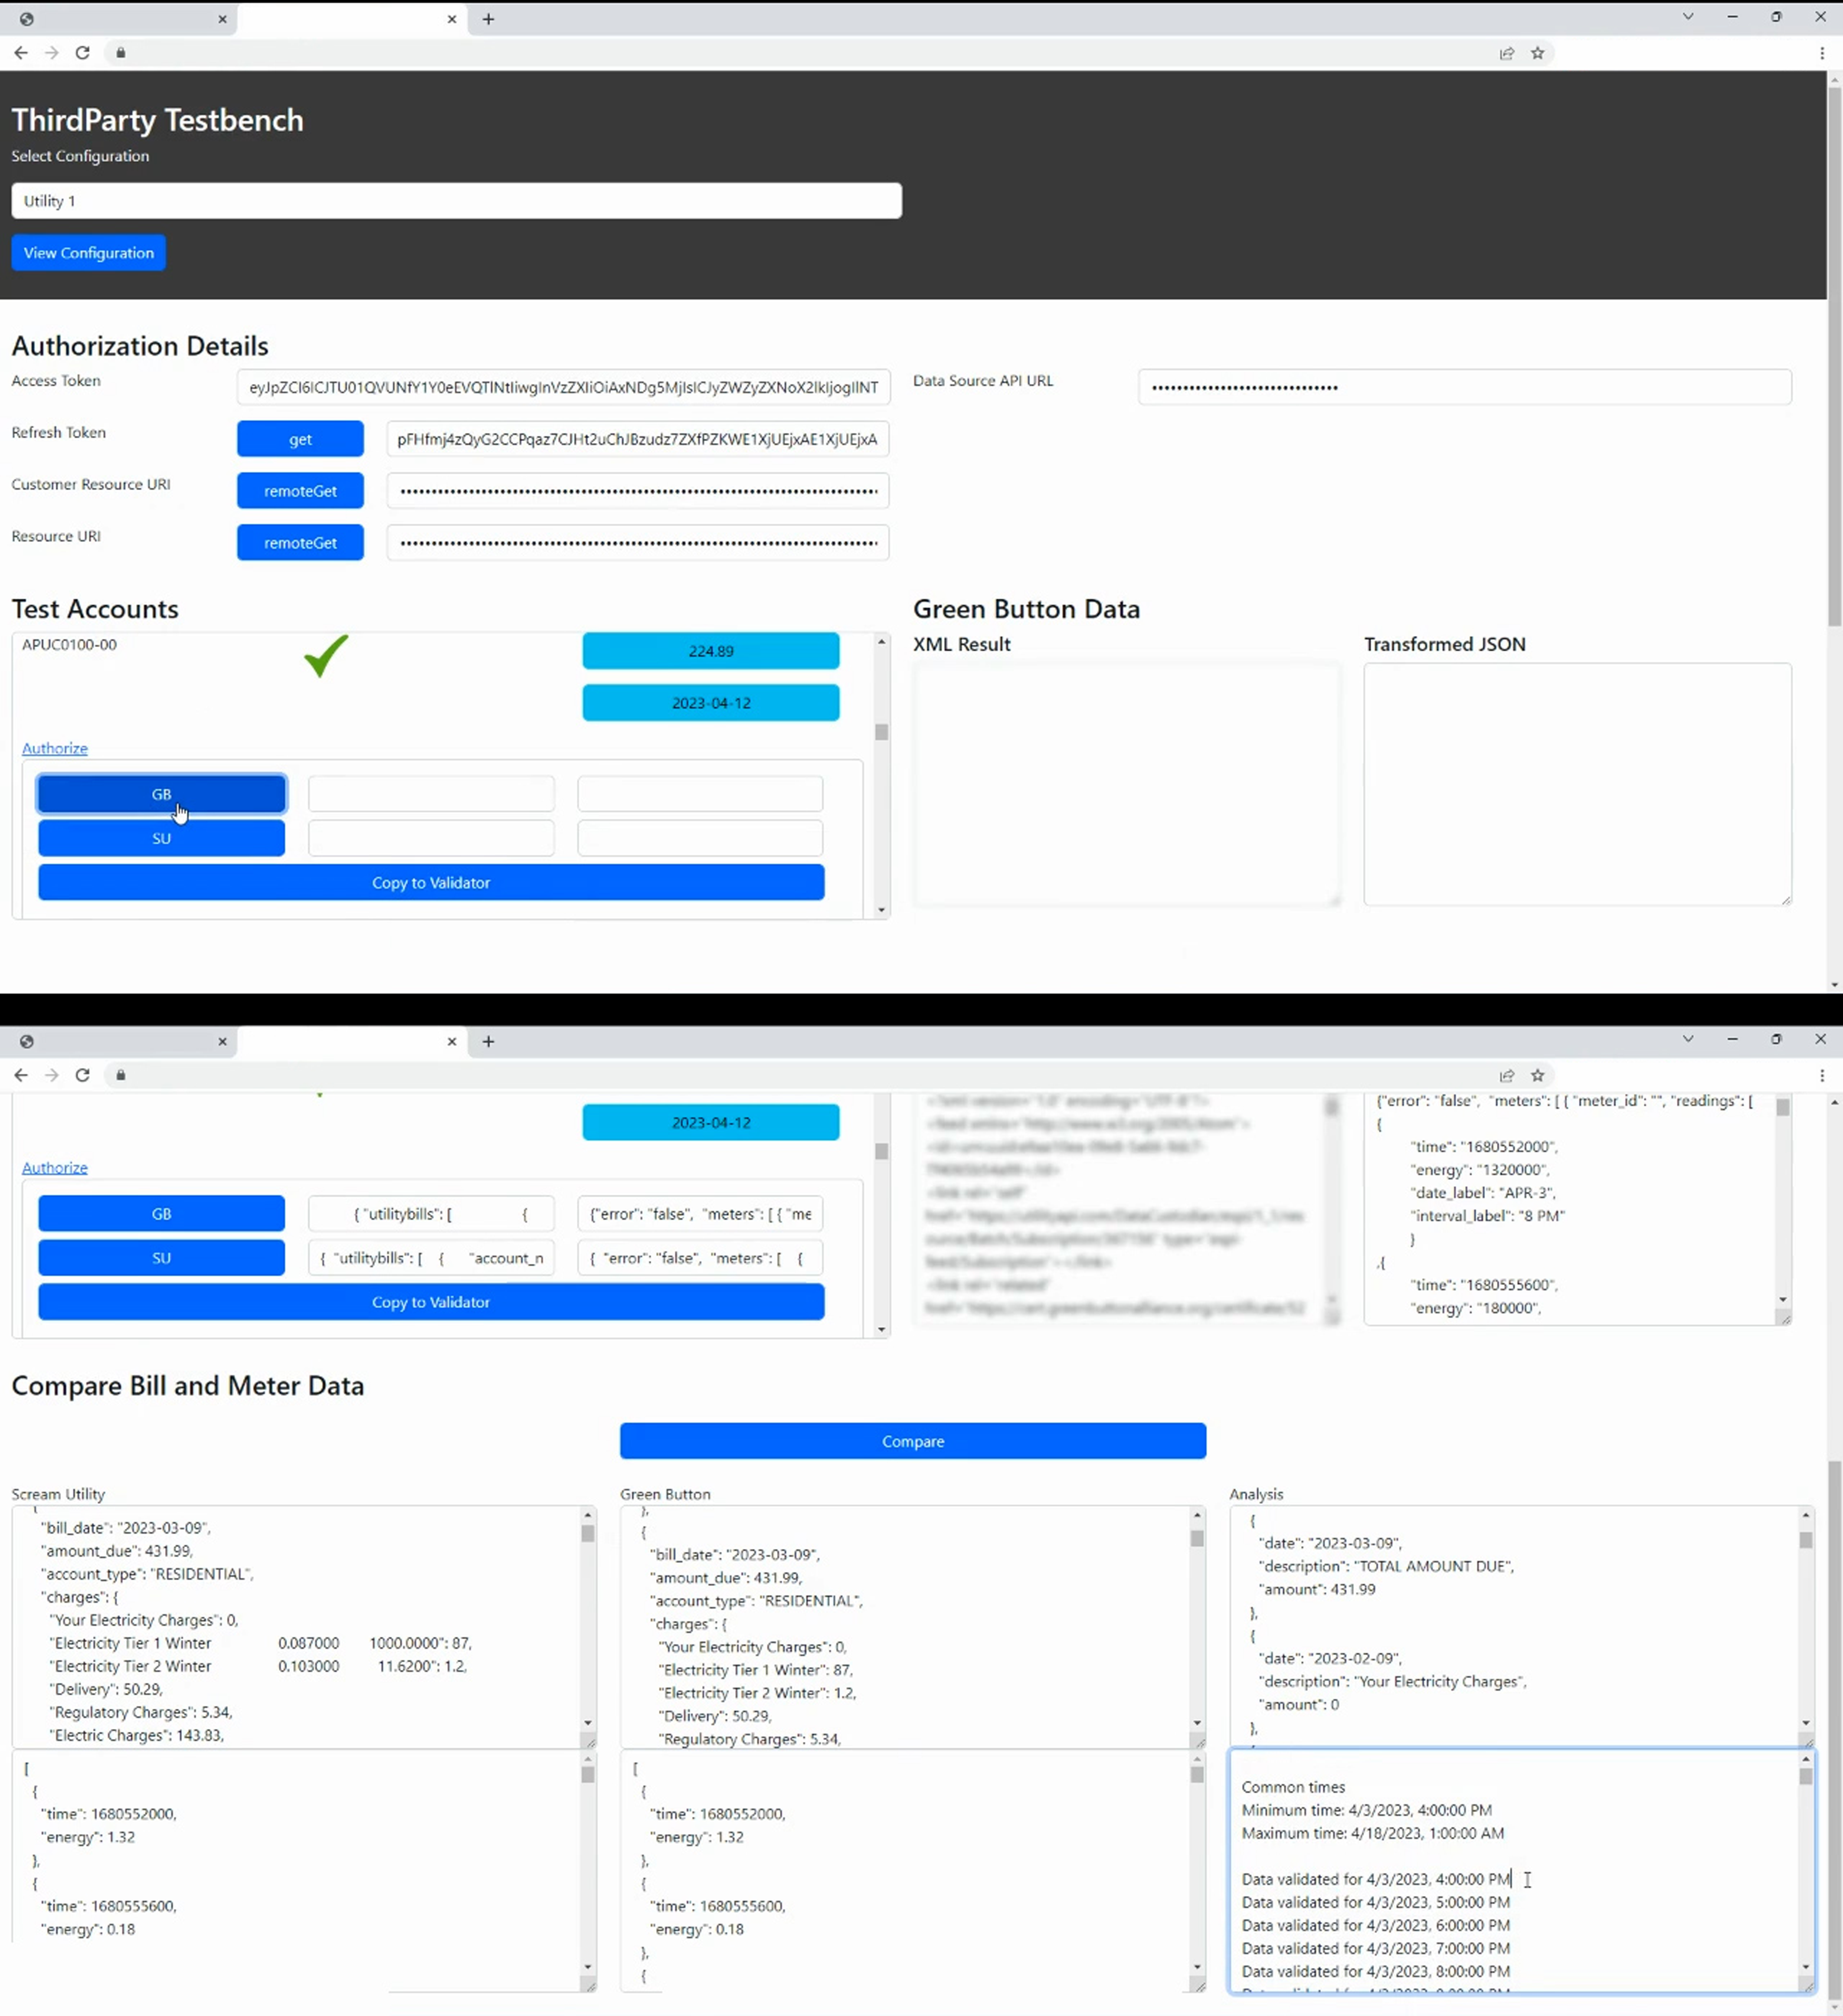Click the lock icon in bottom address bar

tap(121, 1075)
